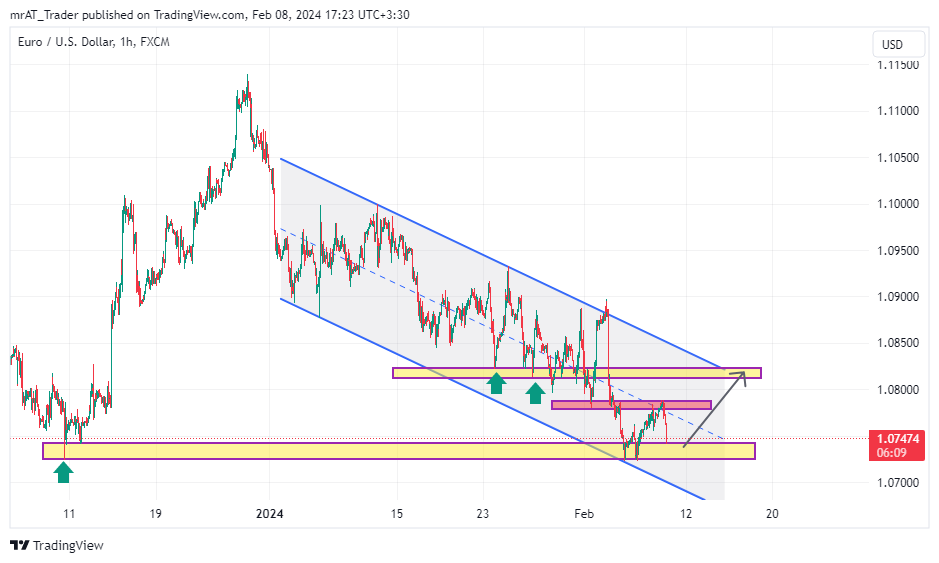Click the 12 date label on time axis
This screenshot has height=563, width=939.
click(x=686, y=514)
